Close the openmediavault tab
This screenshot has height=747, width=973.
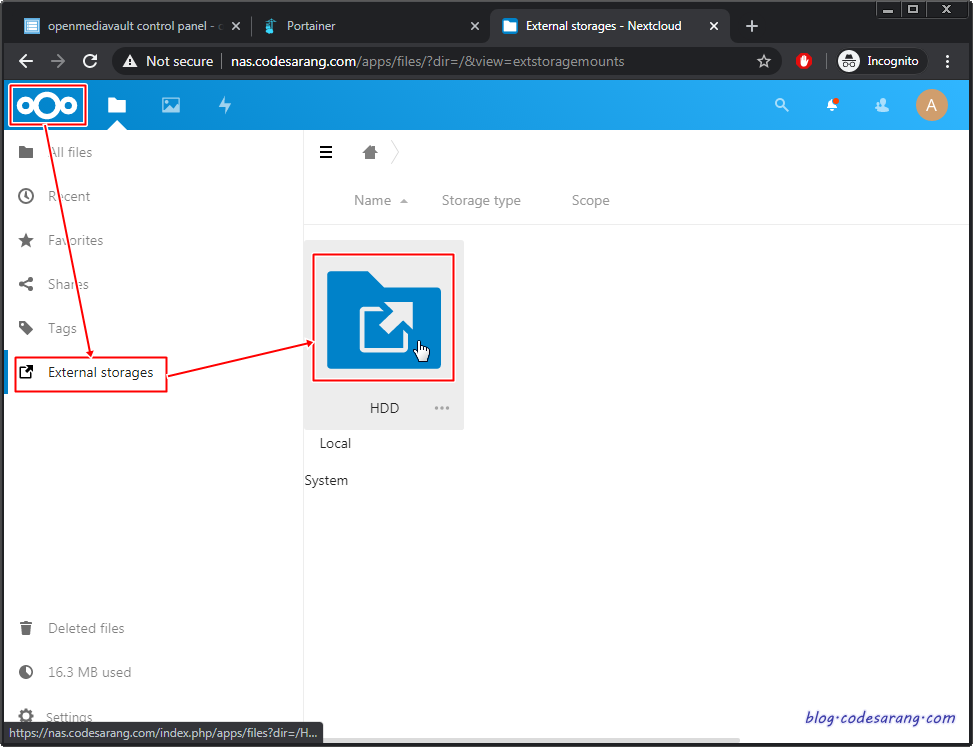[x=236, y=26]
